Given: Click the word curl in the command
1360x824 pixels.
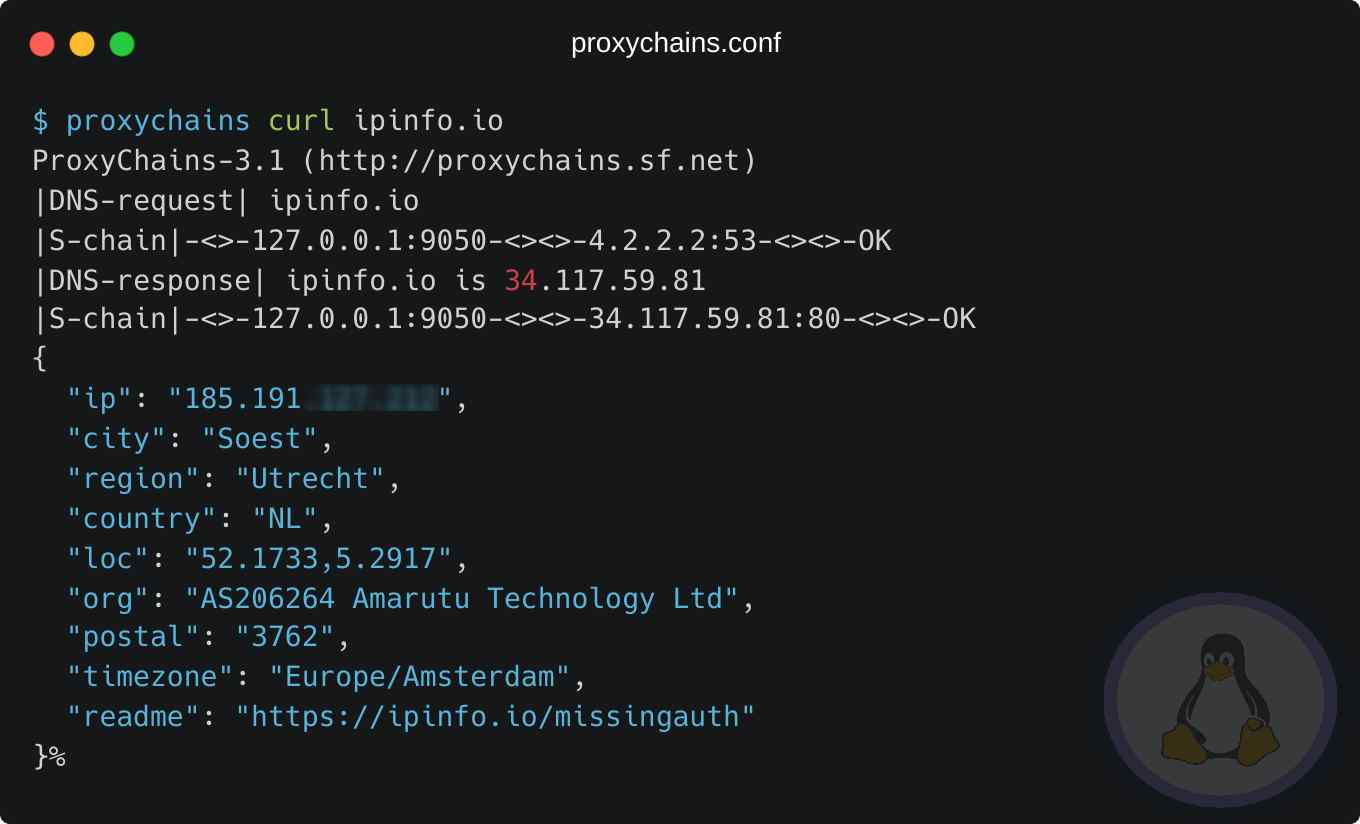Looking at the screenshot, I should [302, 122].
